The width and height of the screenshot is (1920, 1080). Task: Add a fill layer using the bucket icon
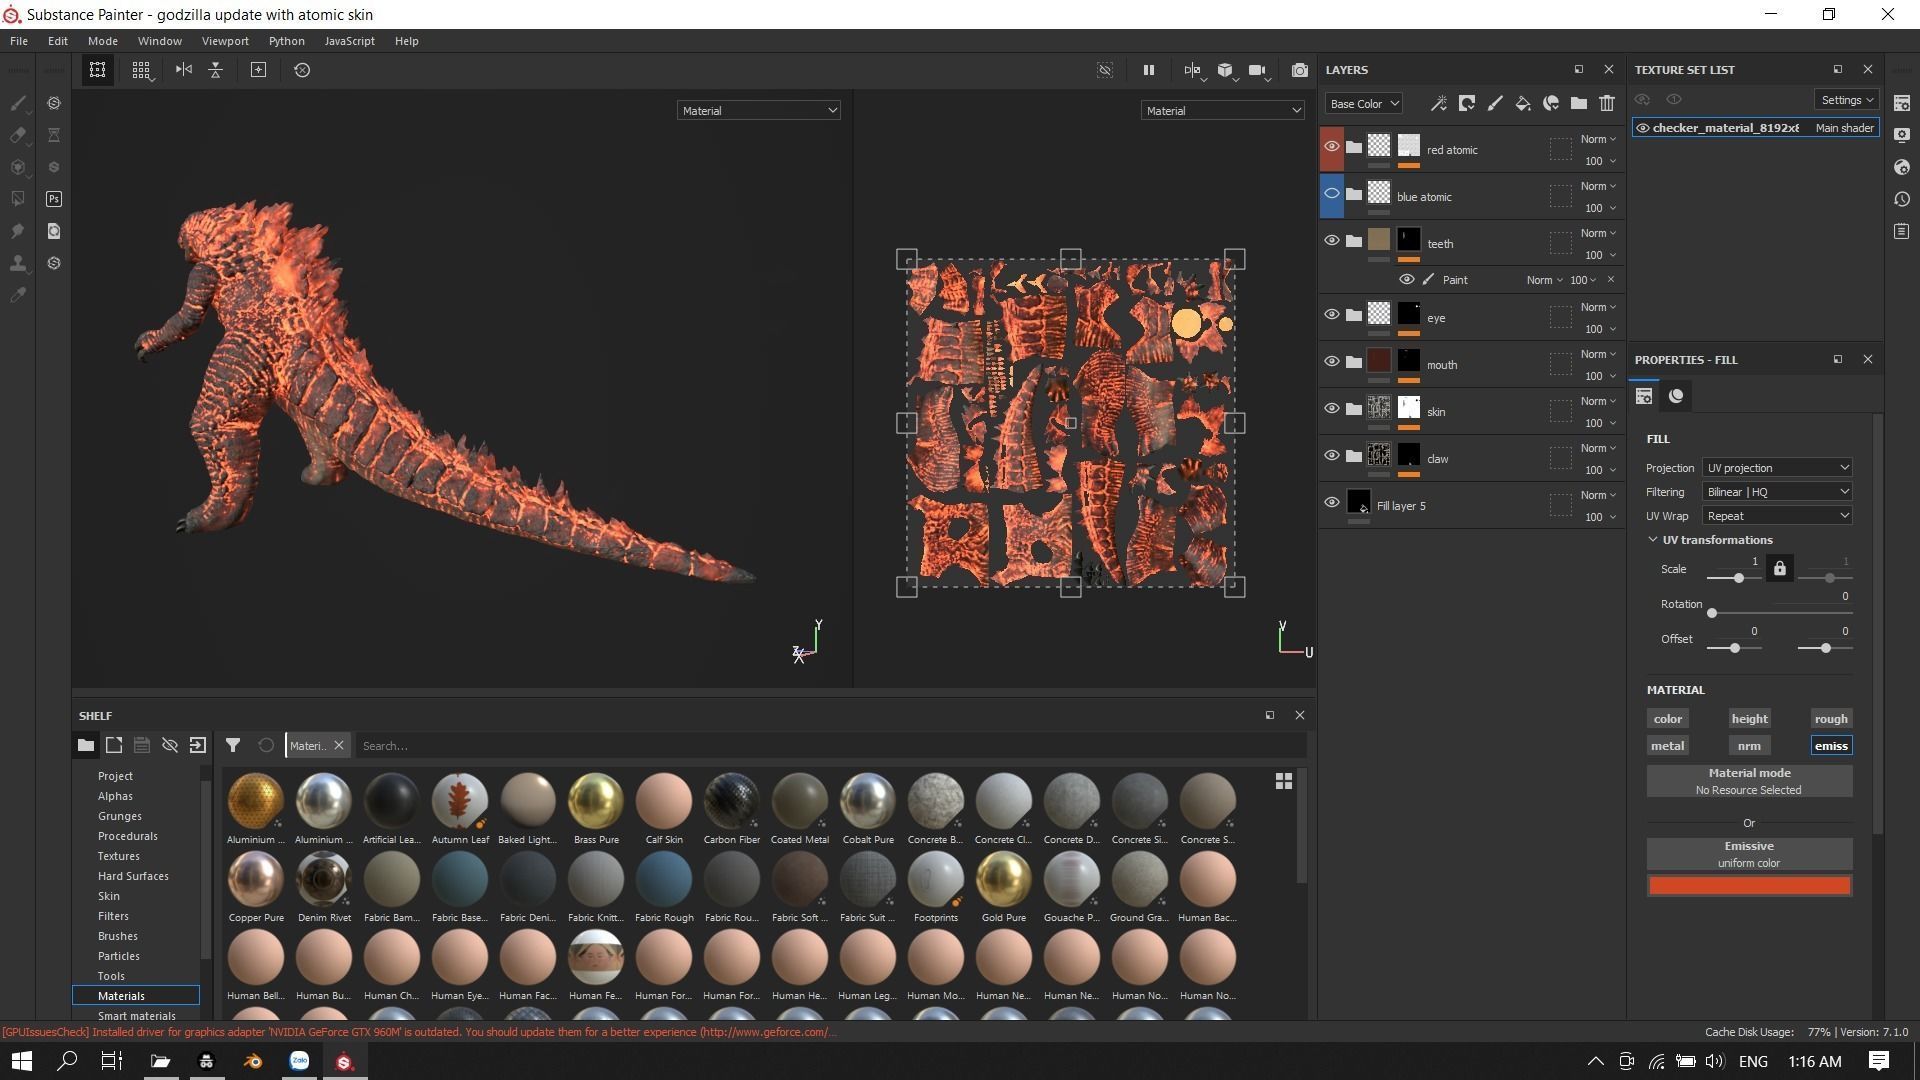point(1522,103)
